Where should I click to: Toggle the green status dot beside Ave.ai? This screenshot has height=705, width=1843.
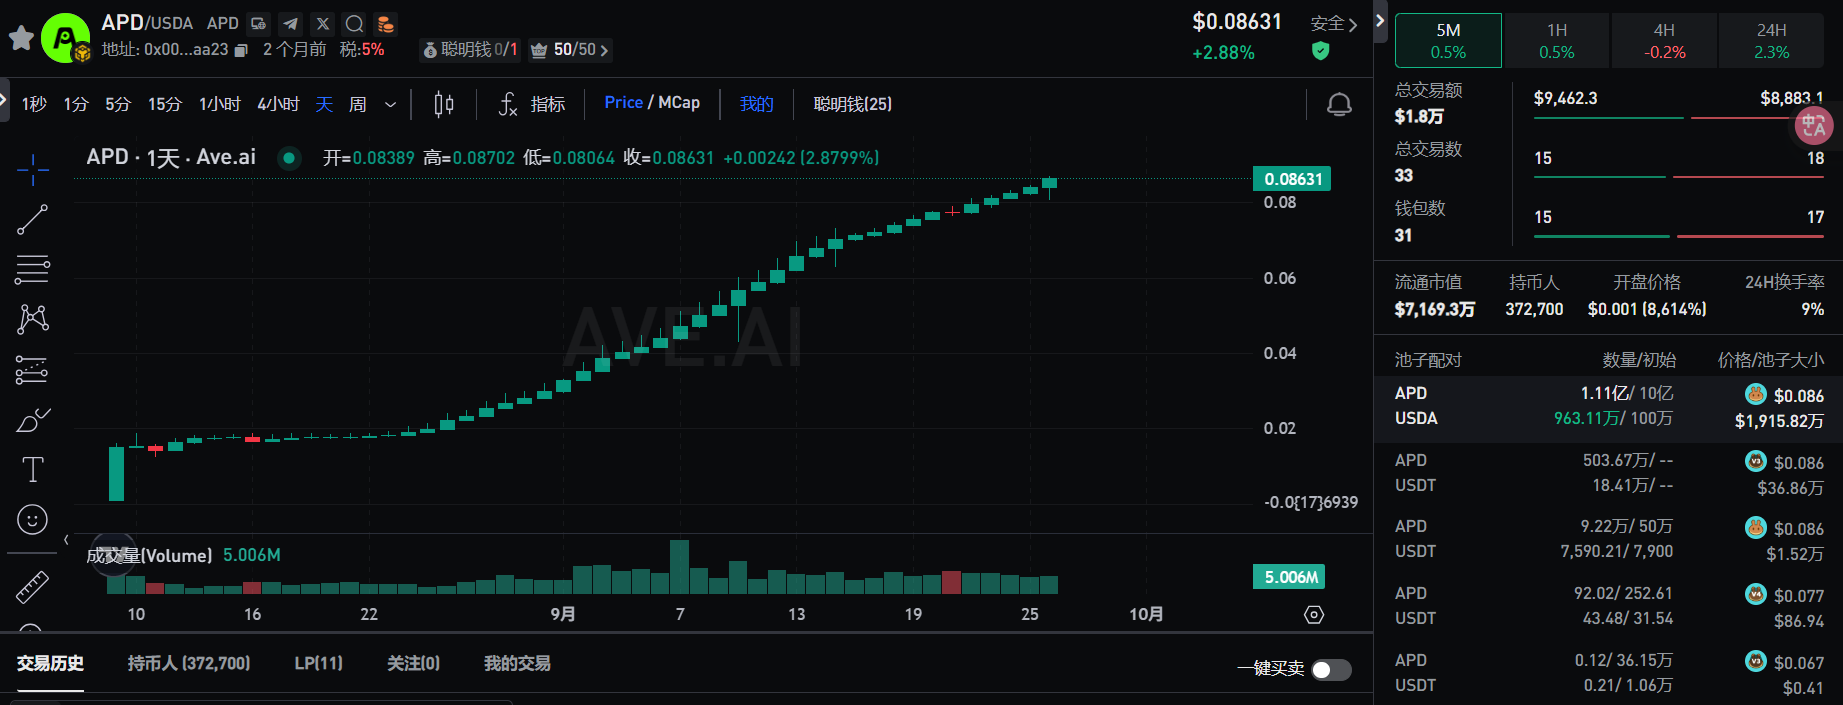pyautogui.click(x=289, y=158)
